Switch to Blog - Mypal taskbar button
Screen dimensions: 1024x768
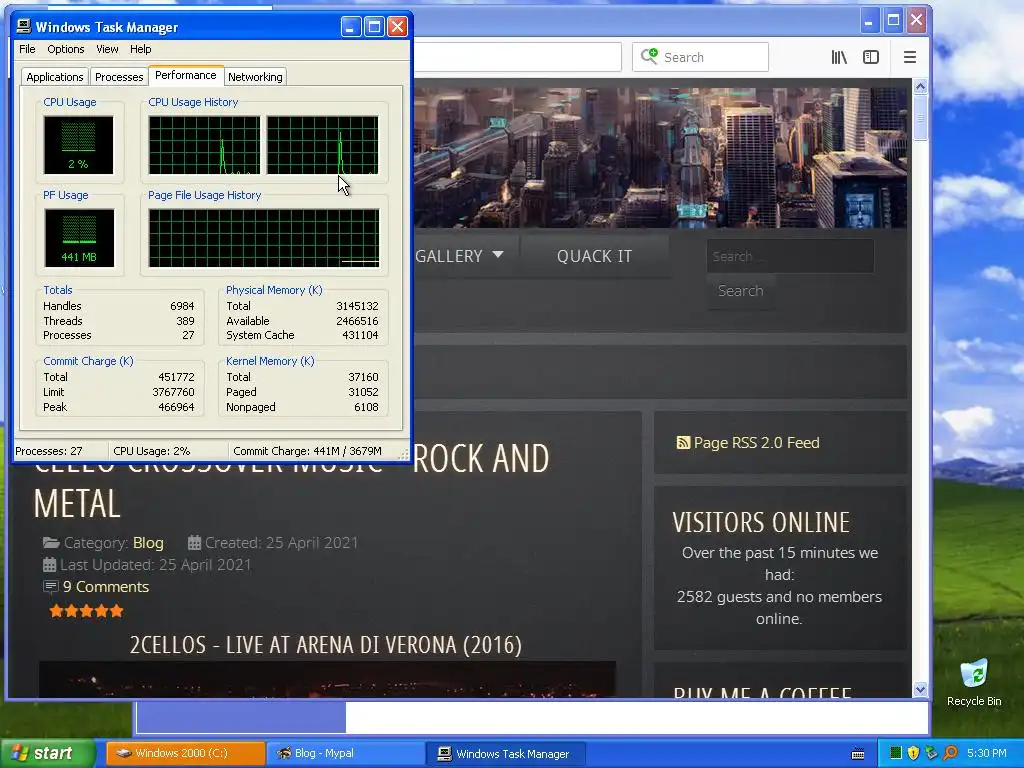(x=345, y=753)
